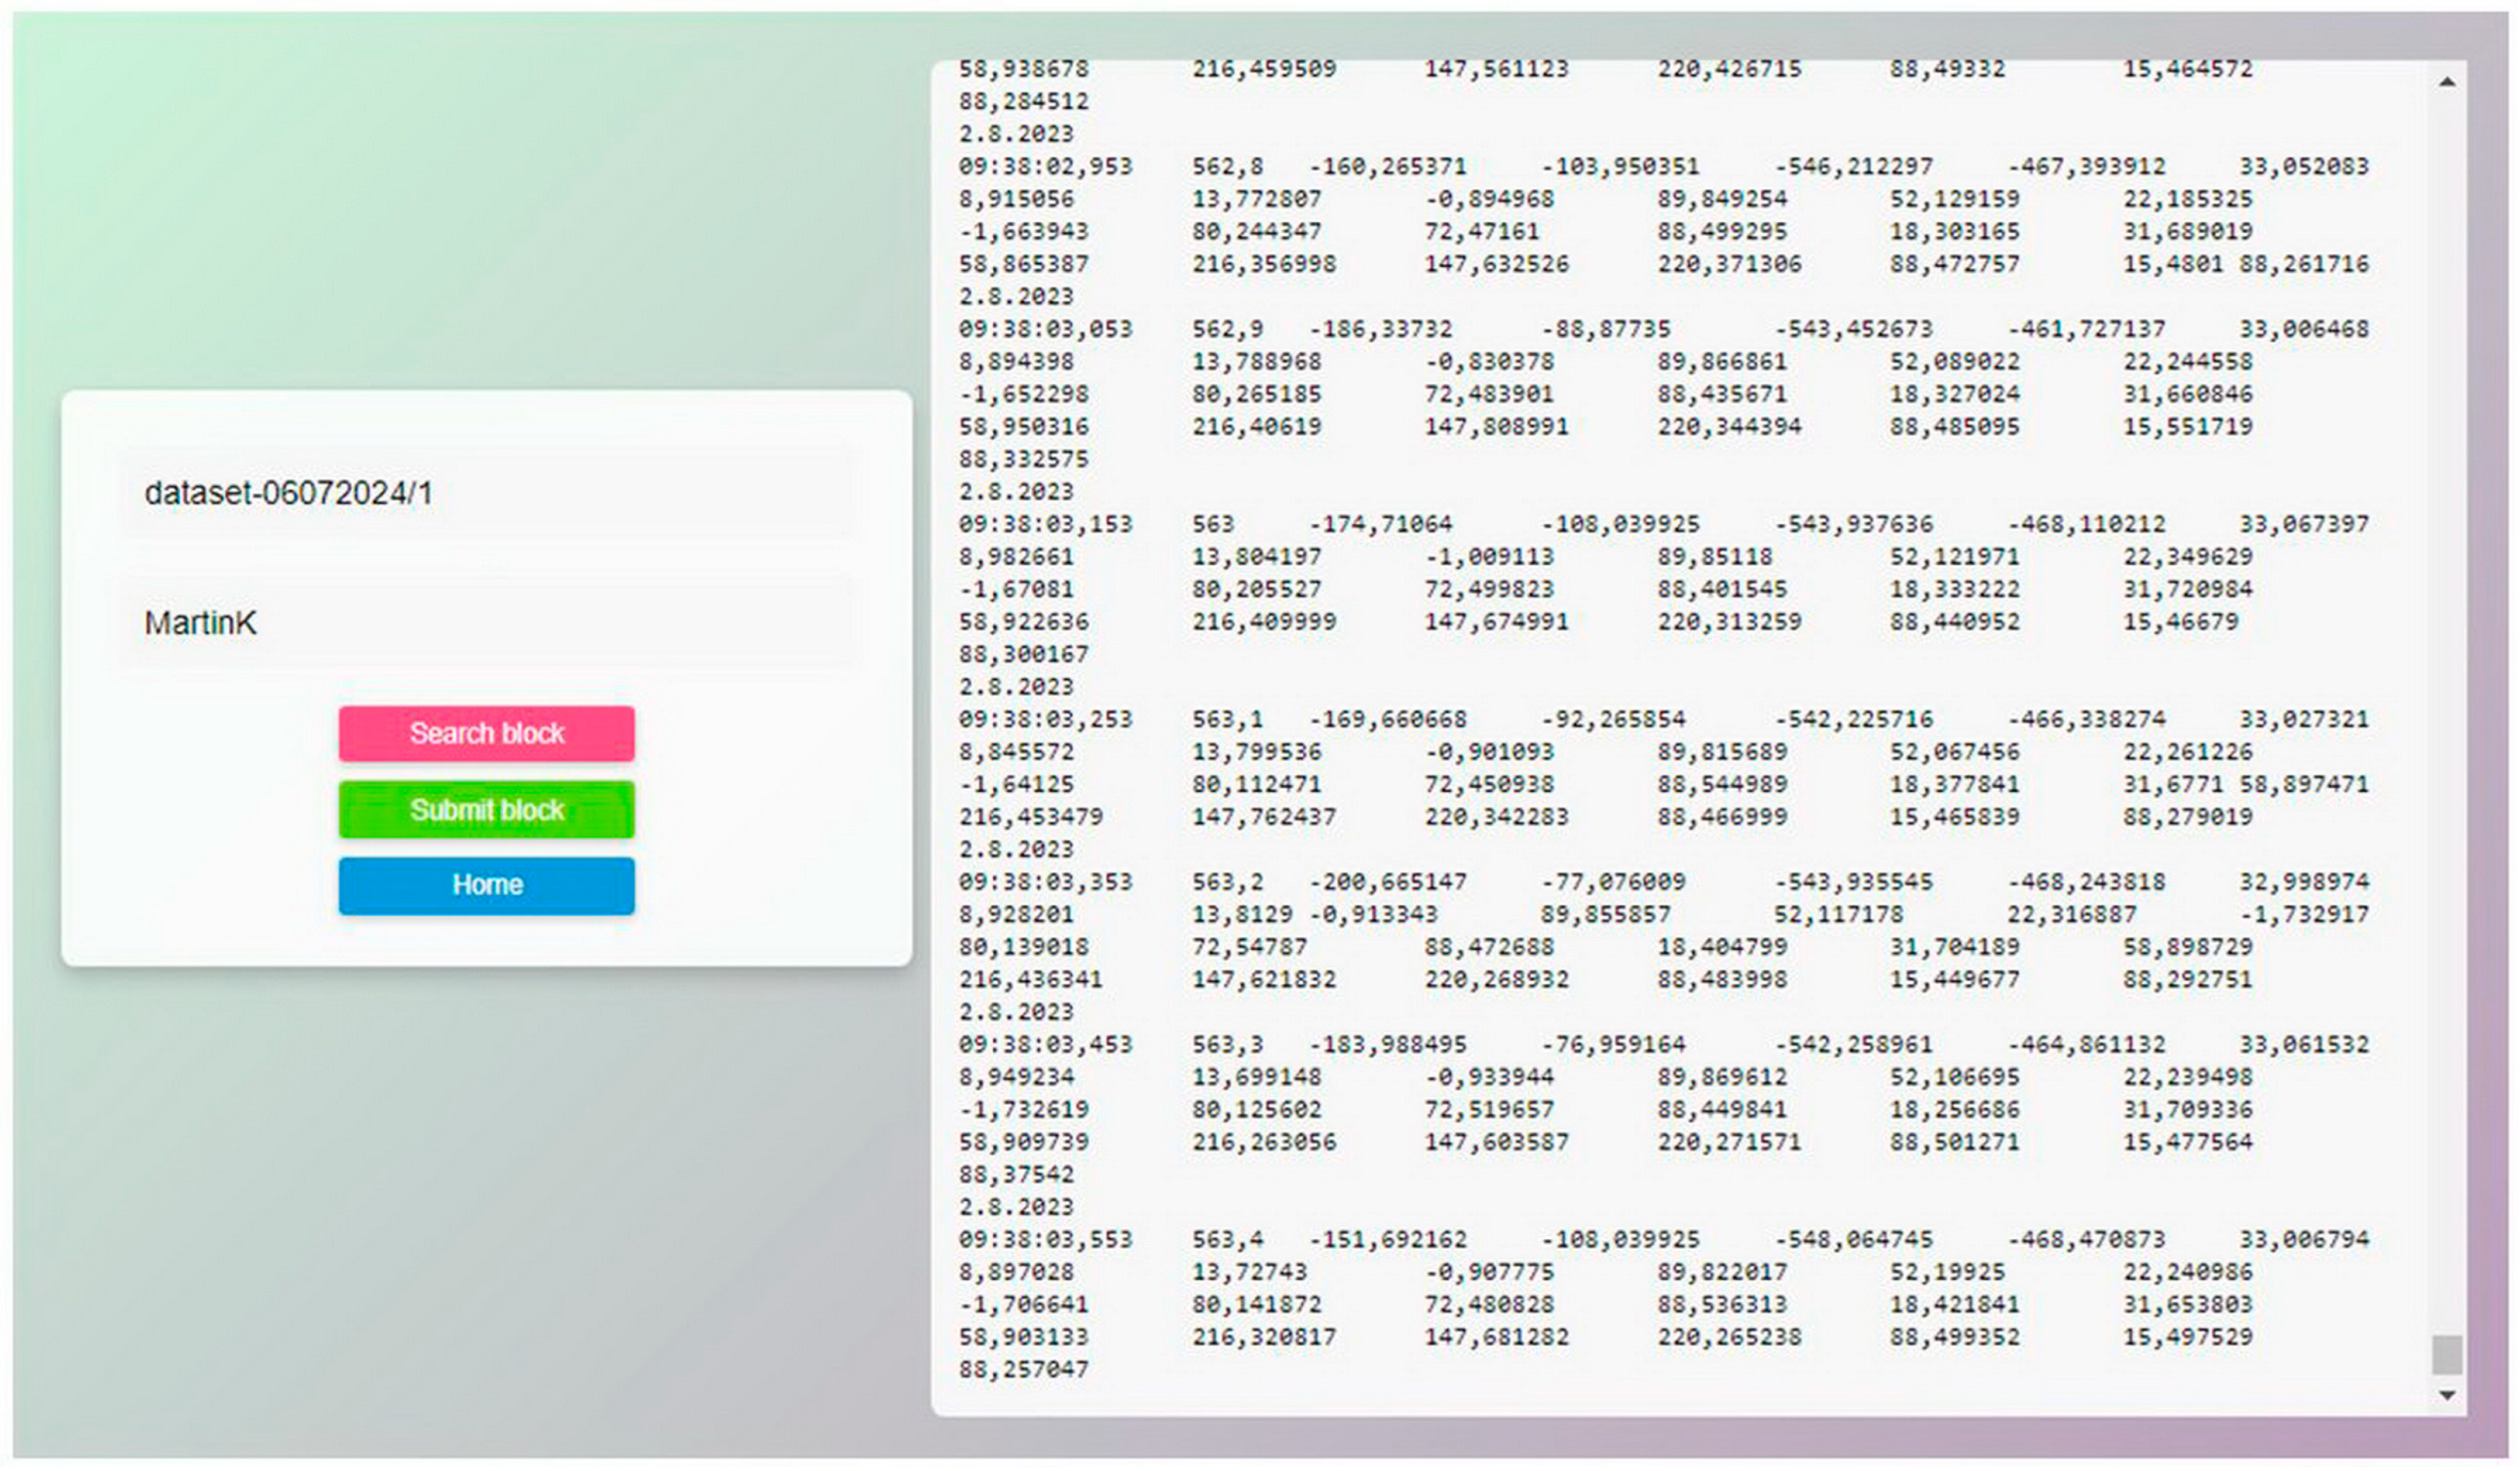This screenshot has height=1471, width=2520.
Task: Select timestamp 09:38:03,153
Action: (1045, 524)
